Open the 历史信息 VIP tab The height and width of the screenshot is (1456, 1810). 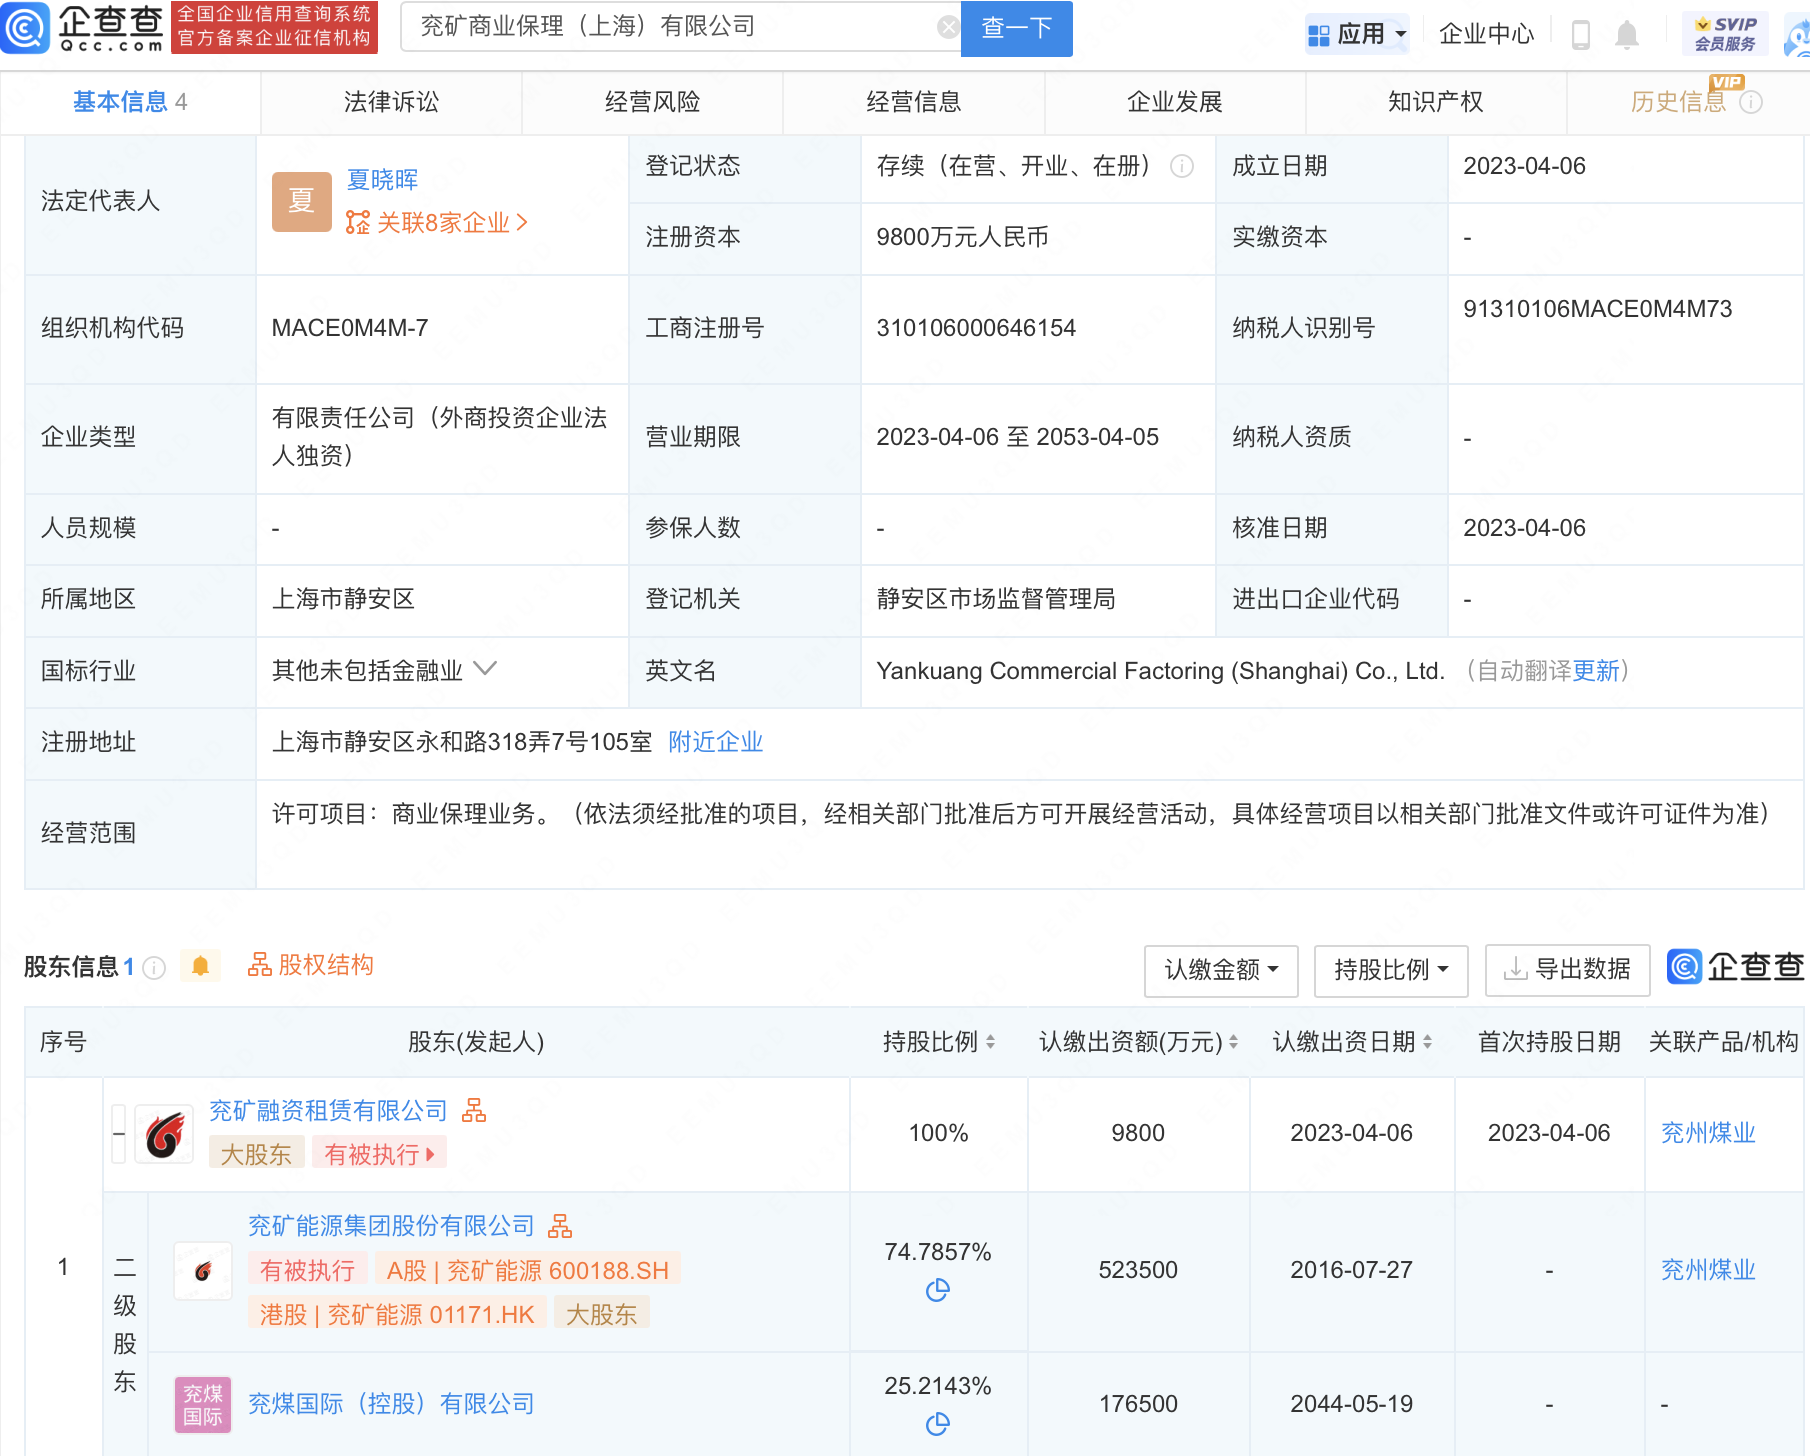(x=1678, y=102)
